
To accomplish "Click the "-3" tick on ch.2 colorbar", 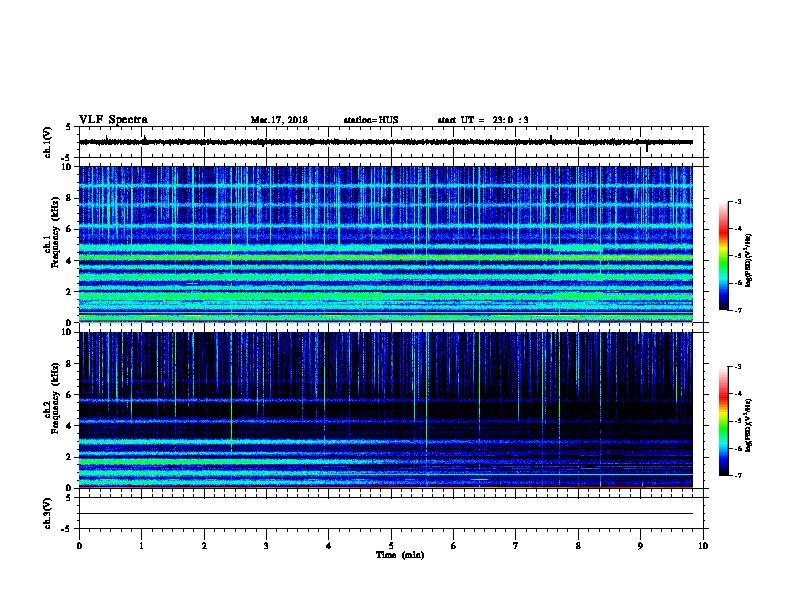I will [737, 367].
